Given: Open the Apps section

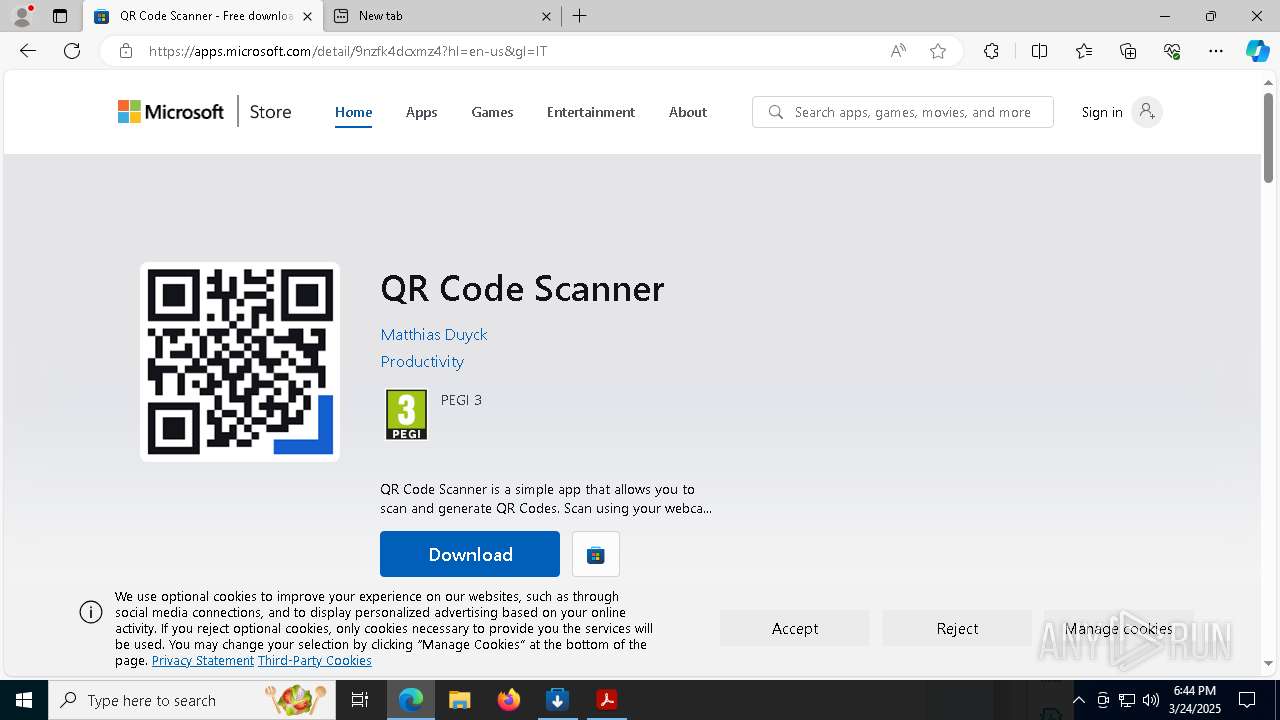Looking at the screenshot, I should pos(421,112).
